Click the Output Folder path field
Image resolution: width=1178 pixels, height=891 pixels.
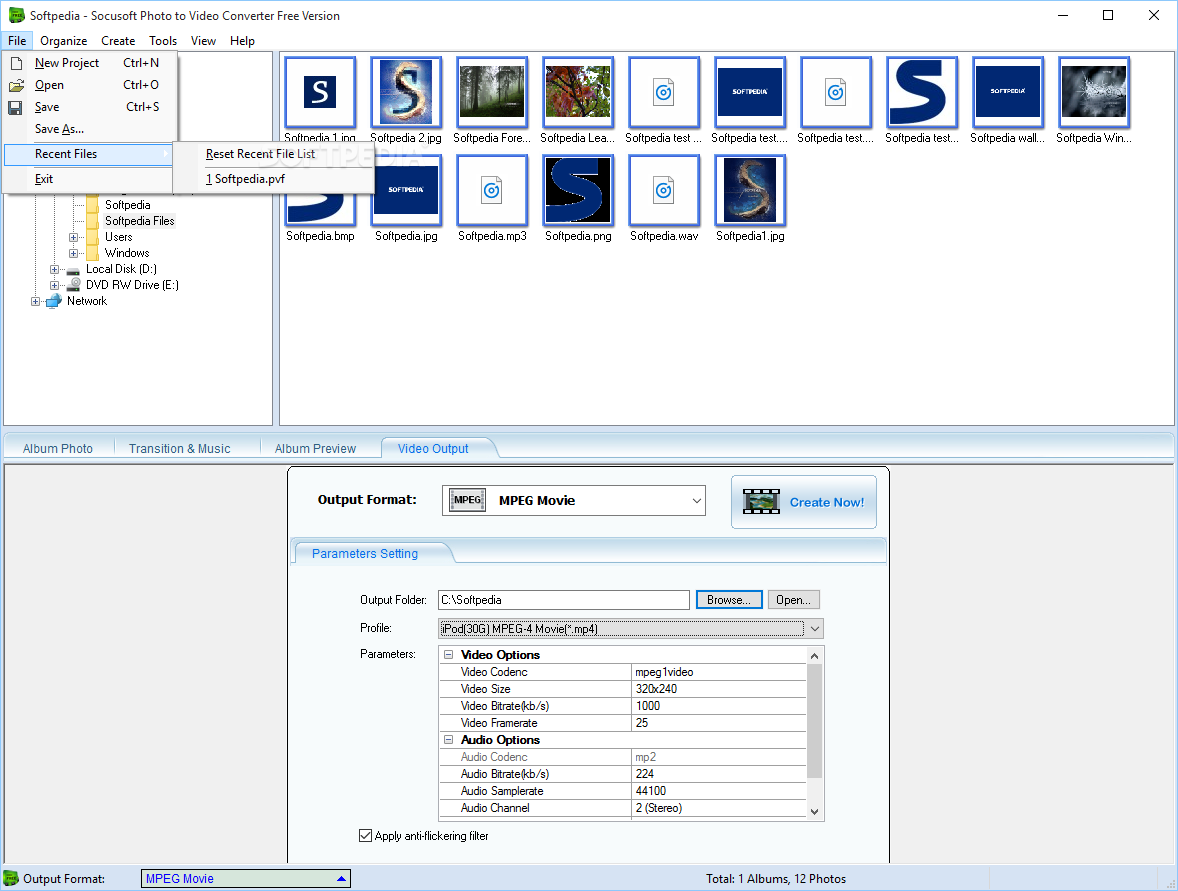pos(563,600)
